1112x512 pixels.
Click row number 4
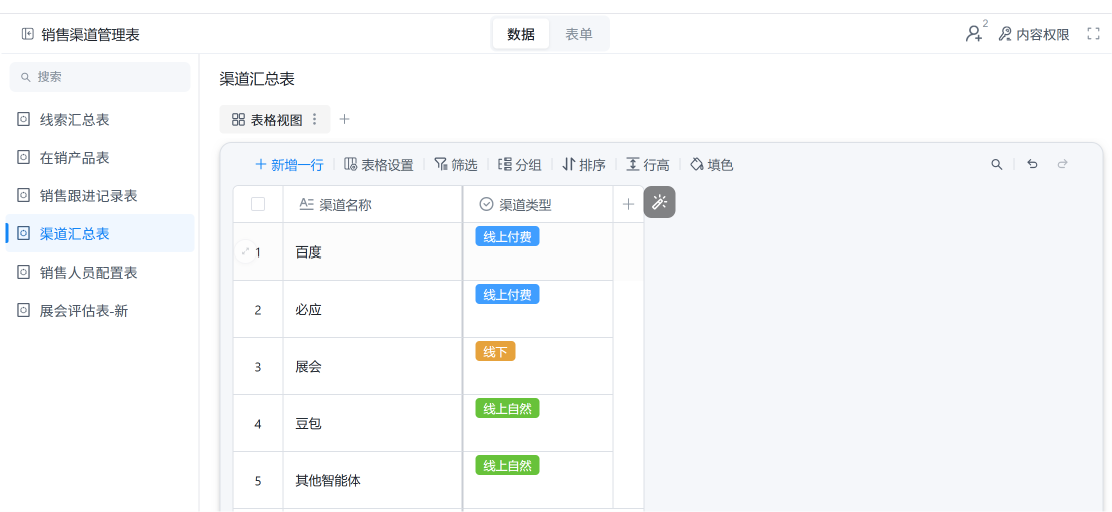(x=258, y=424)
